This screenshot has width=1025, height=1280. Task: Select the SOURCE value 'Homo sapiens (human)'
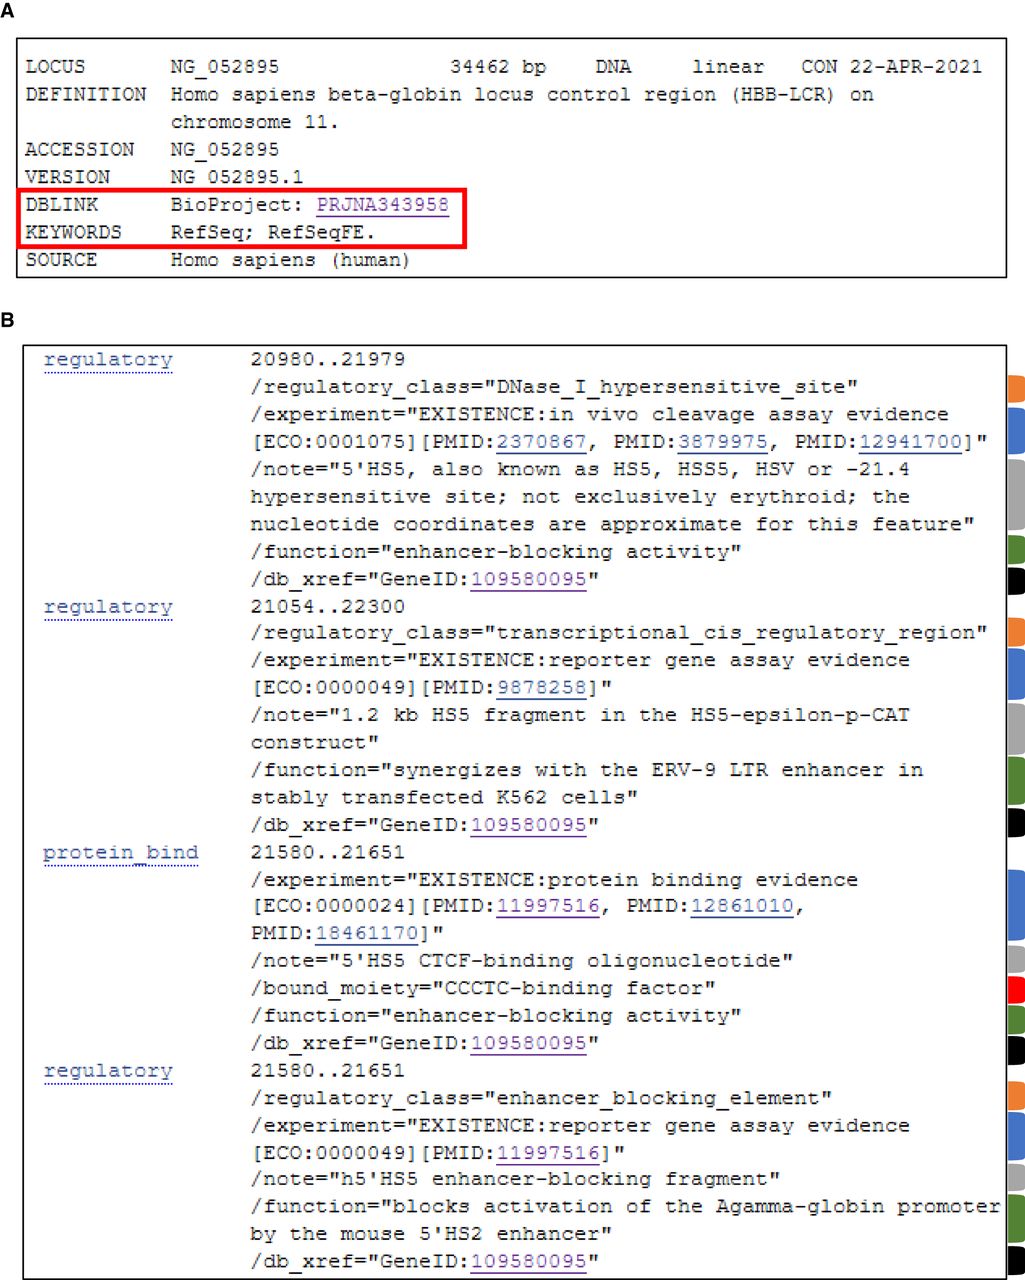pyautogui.click(x=290, y=260)
